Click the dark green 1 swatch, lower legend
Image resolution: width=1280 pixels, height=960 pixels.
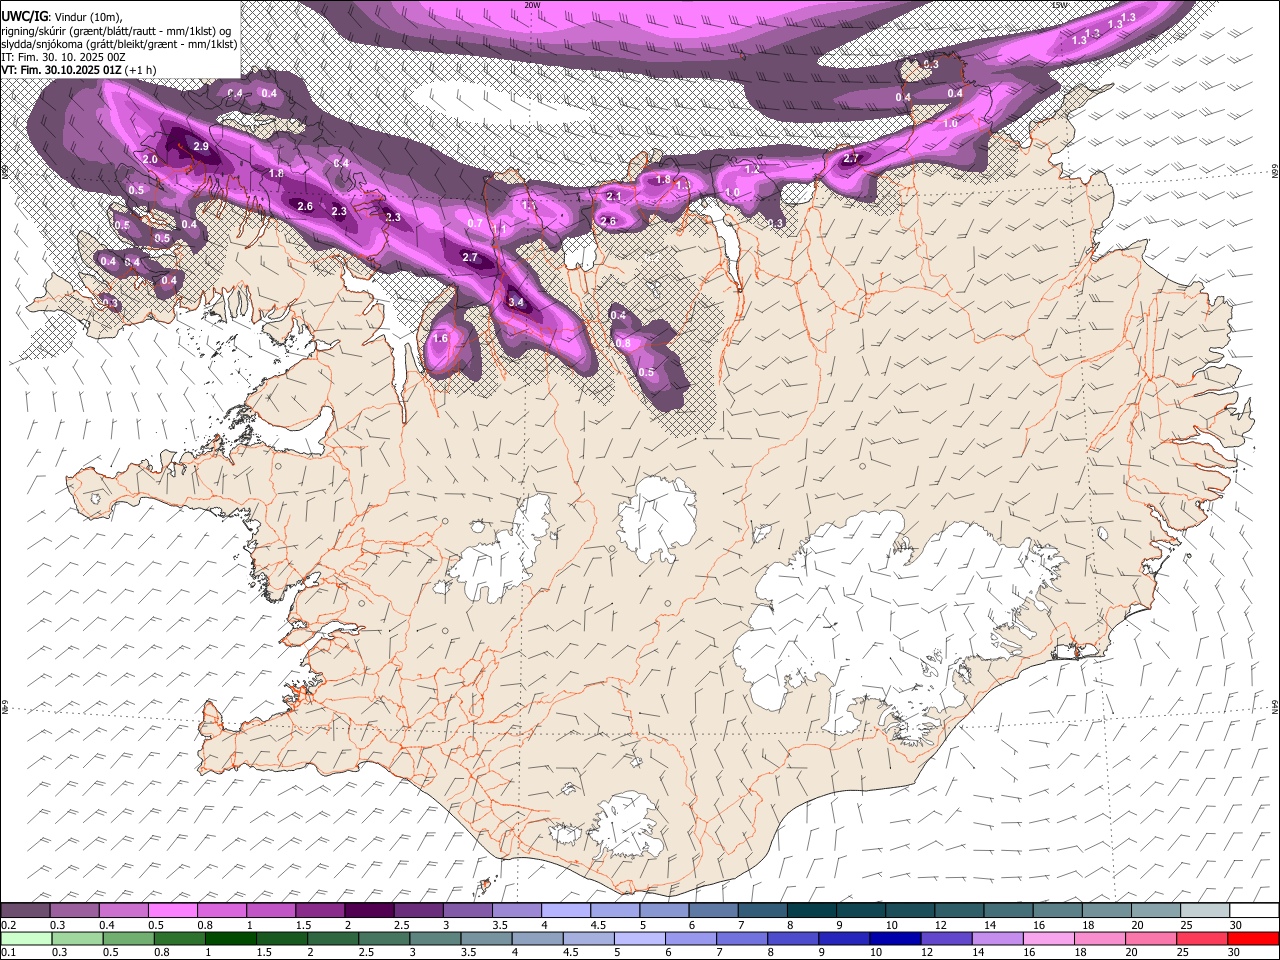pyautogui.click(x=231, y=939)
